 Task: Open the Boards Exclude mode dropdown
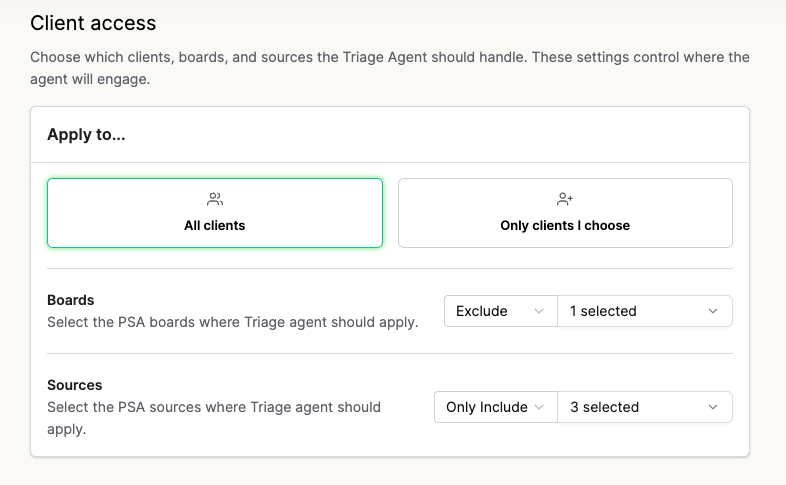499,311
